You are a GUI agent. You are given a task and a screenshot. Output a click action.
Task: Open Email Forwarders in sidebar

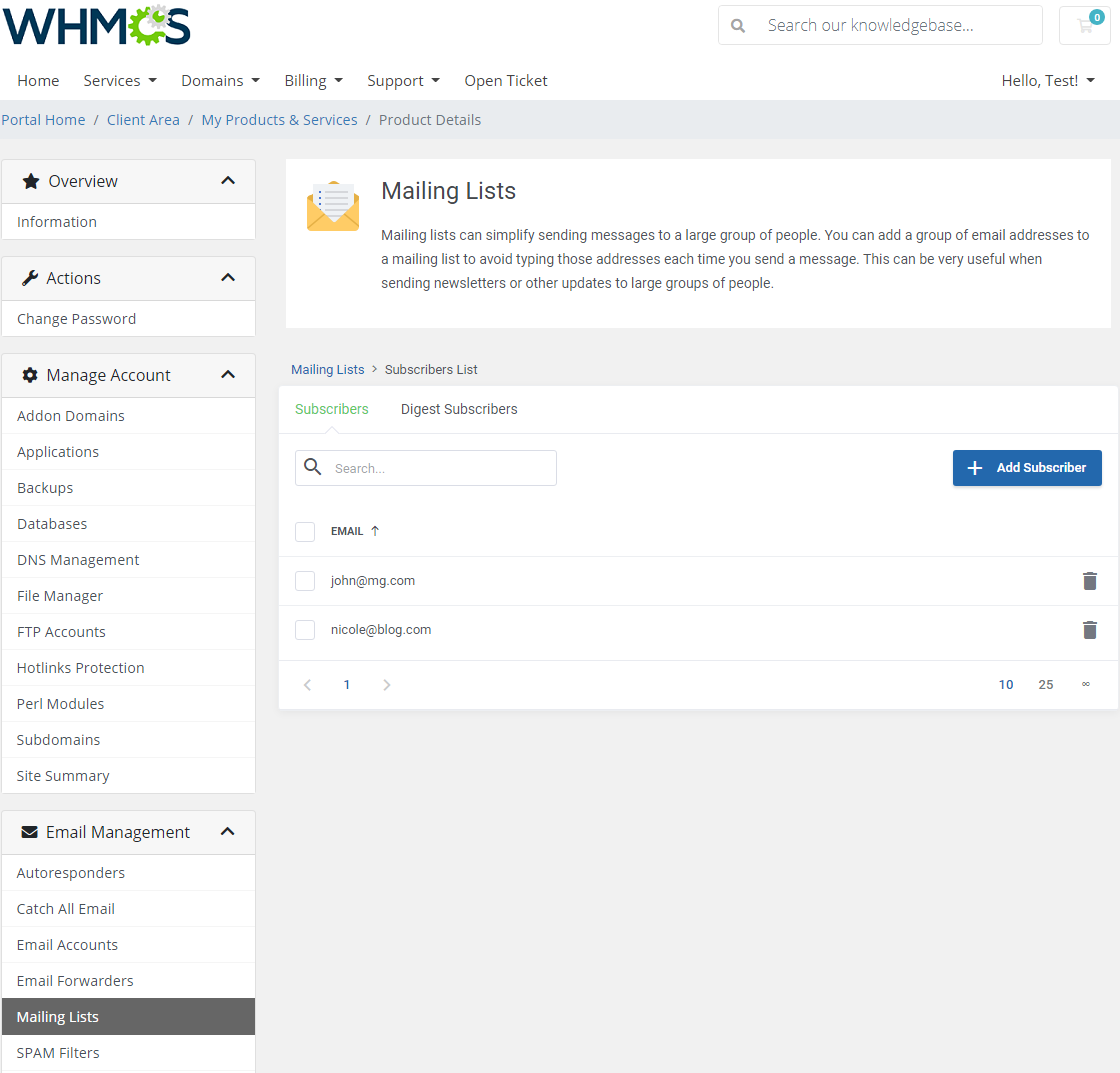pos(129,981)
